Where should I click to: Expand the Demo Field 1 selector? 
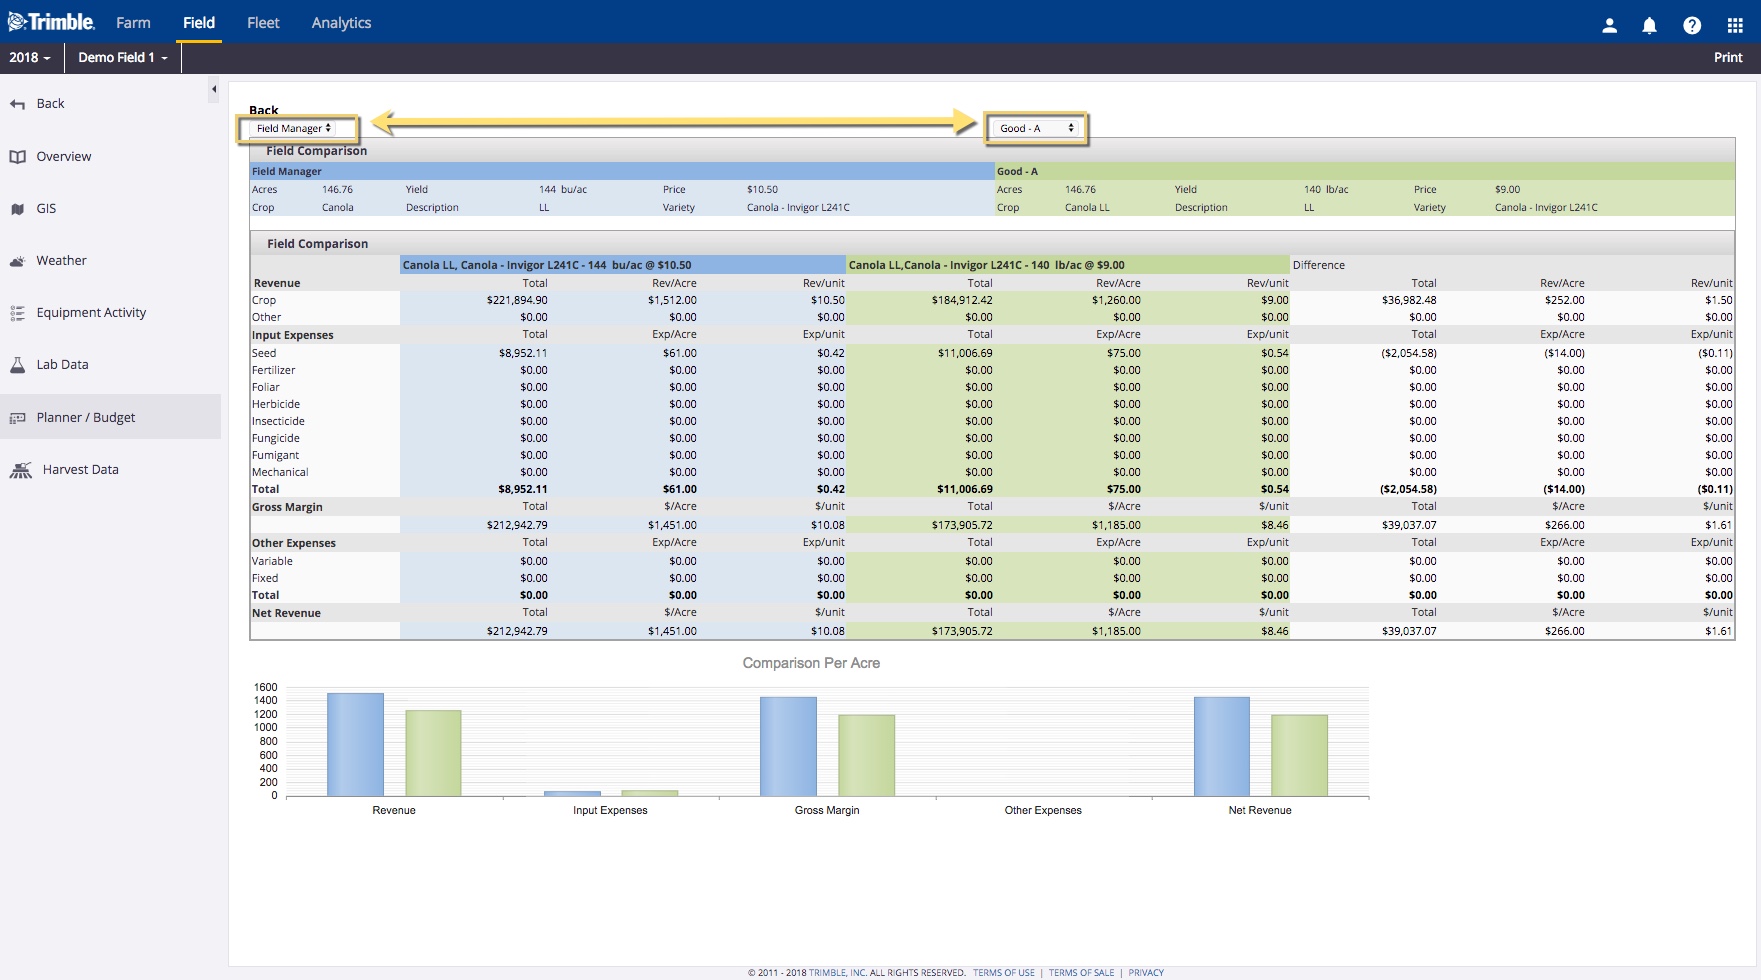(123, 58)
